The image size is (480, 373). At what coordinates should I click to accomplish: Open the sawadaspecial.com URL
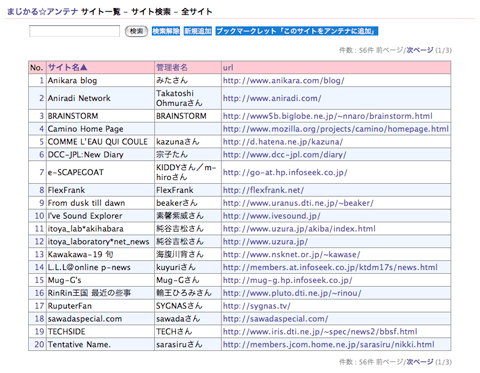point(276,319)
